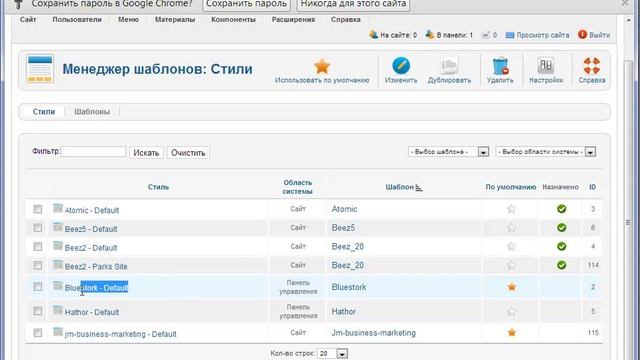Click the Очистить clear button
Image resolution: width=640 pixels, height=360 pixels.
pos(188,153)
